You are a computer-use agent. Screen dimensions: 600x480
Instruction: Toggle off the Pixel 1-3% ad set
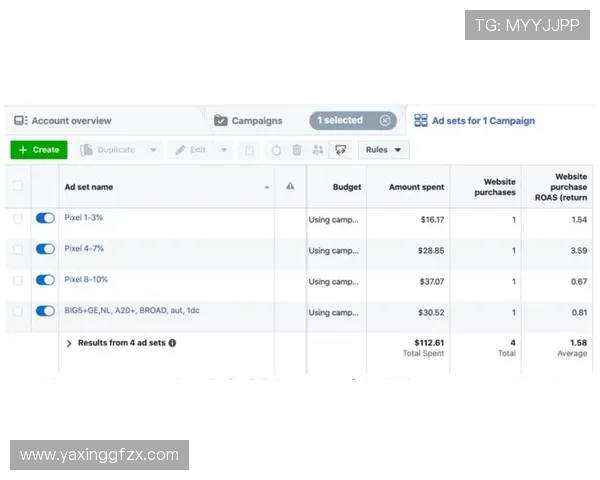(x=45, y=218)
